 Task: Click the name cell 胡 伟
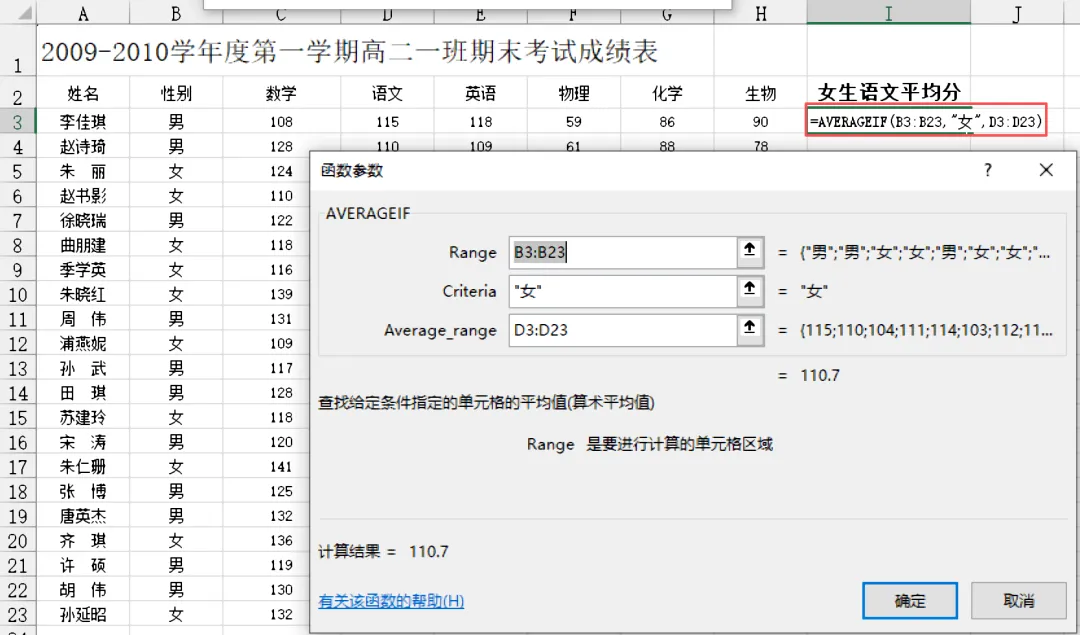83,590
